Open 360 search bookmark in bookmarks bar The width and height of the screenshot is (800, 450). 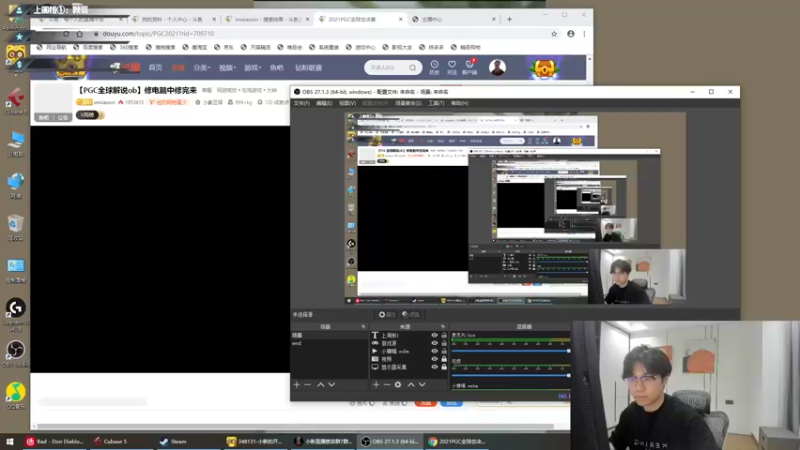[x=124, y=47]
